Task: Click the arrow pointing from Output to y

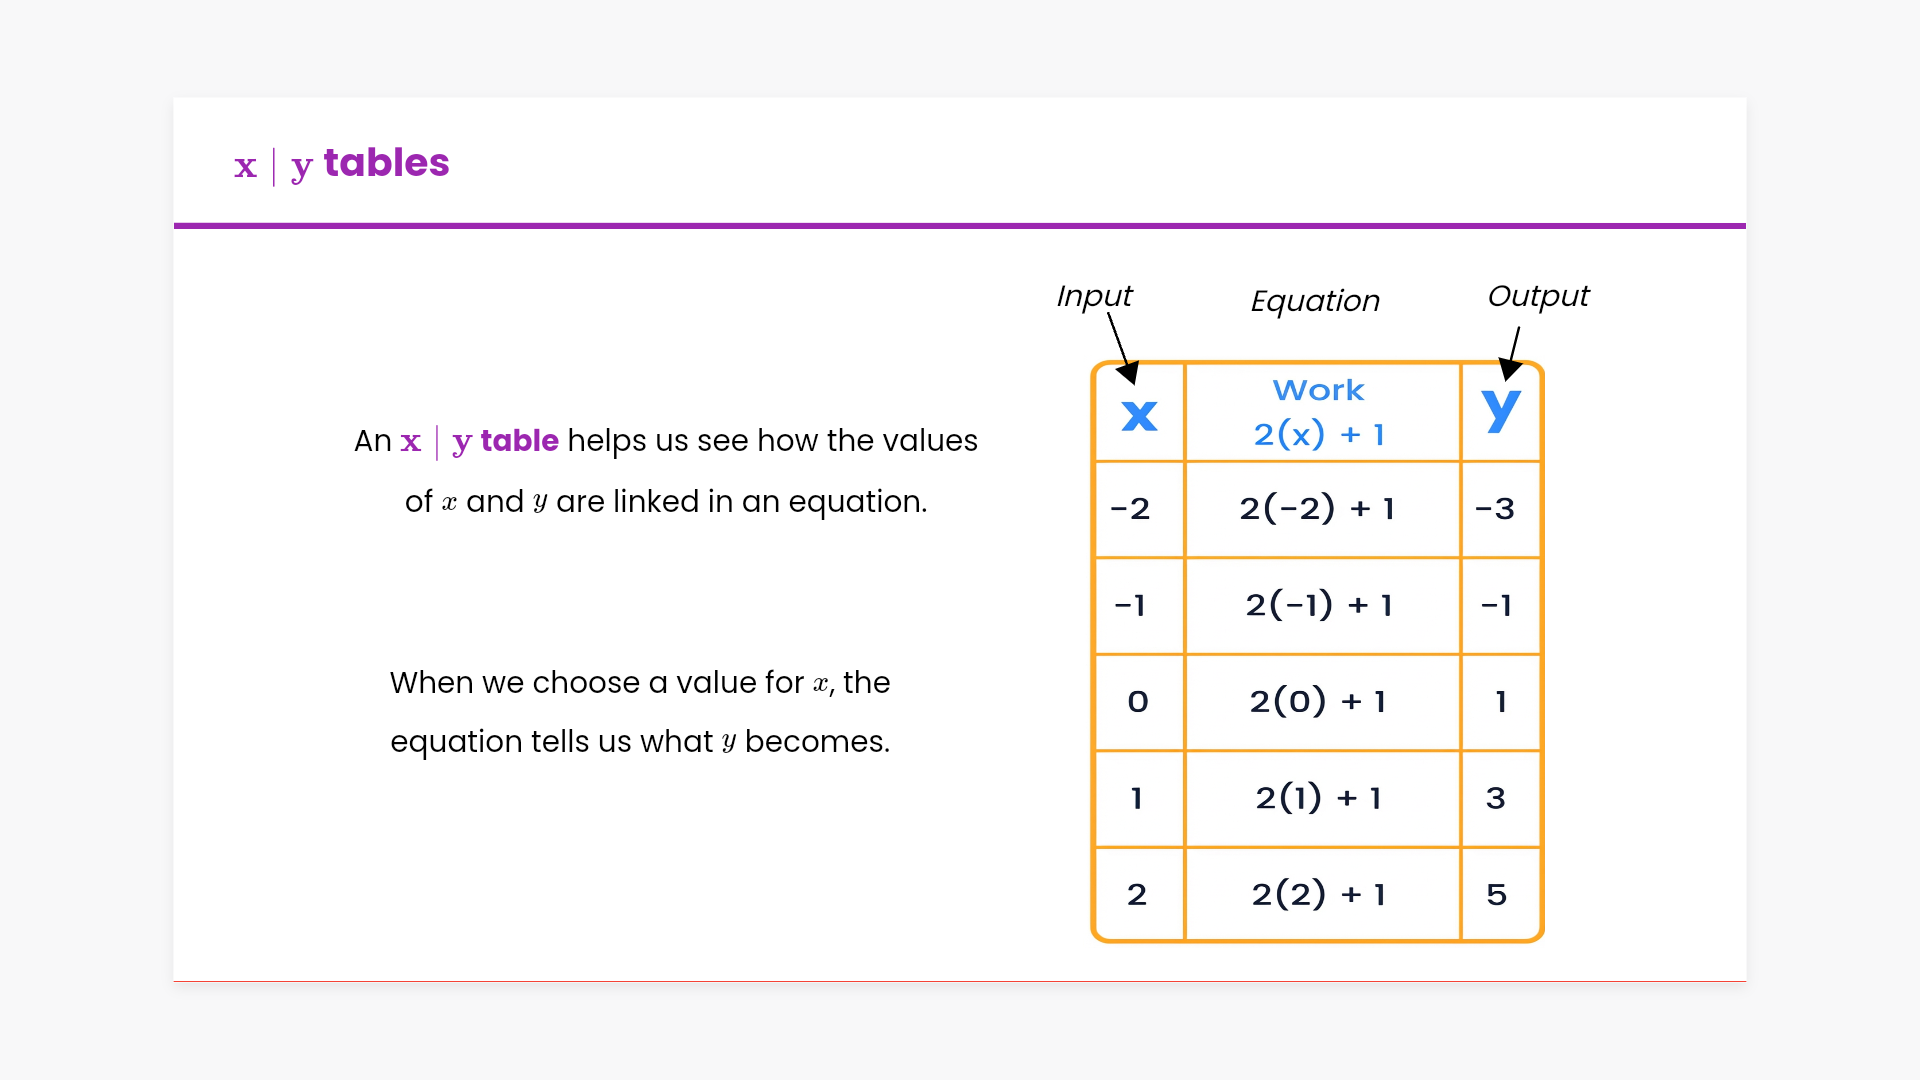Action: 1513,352
